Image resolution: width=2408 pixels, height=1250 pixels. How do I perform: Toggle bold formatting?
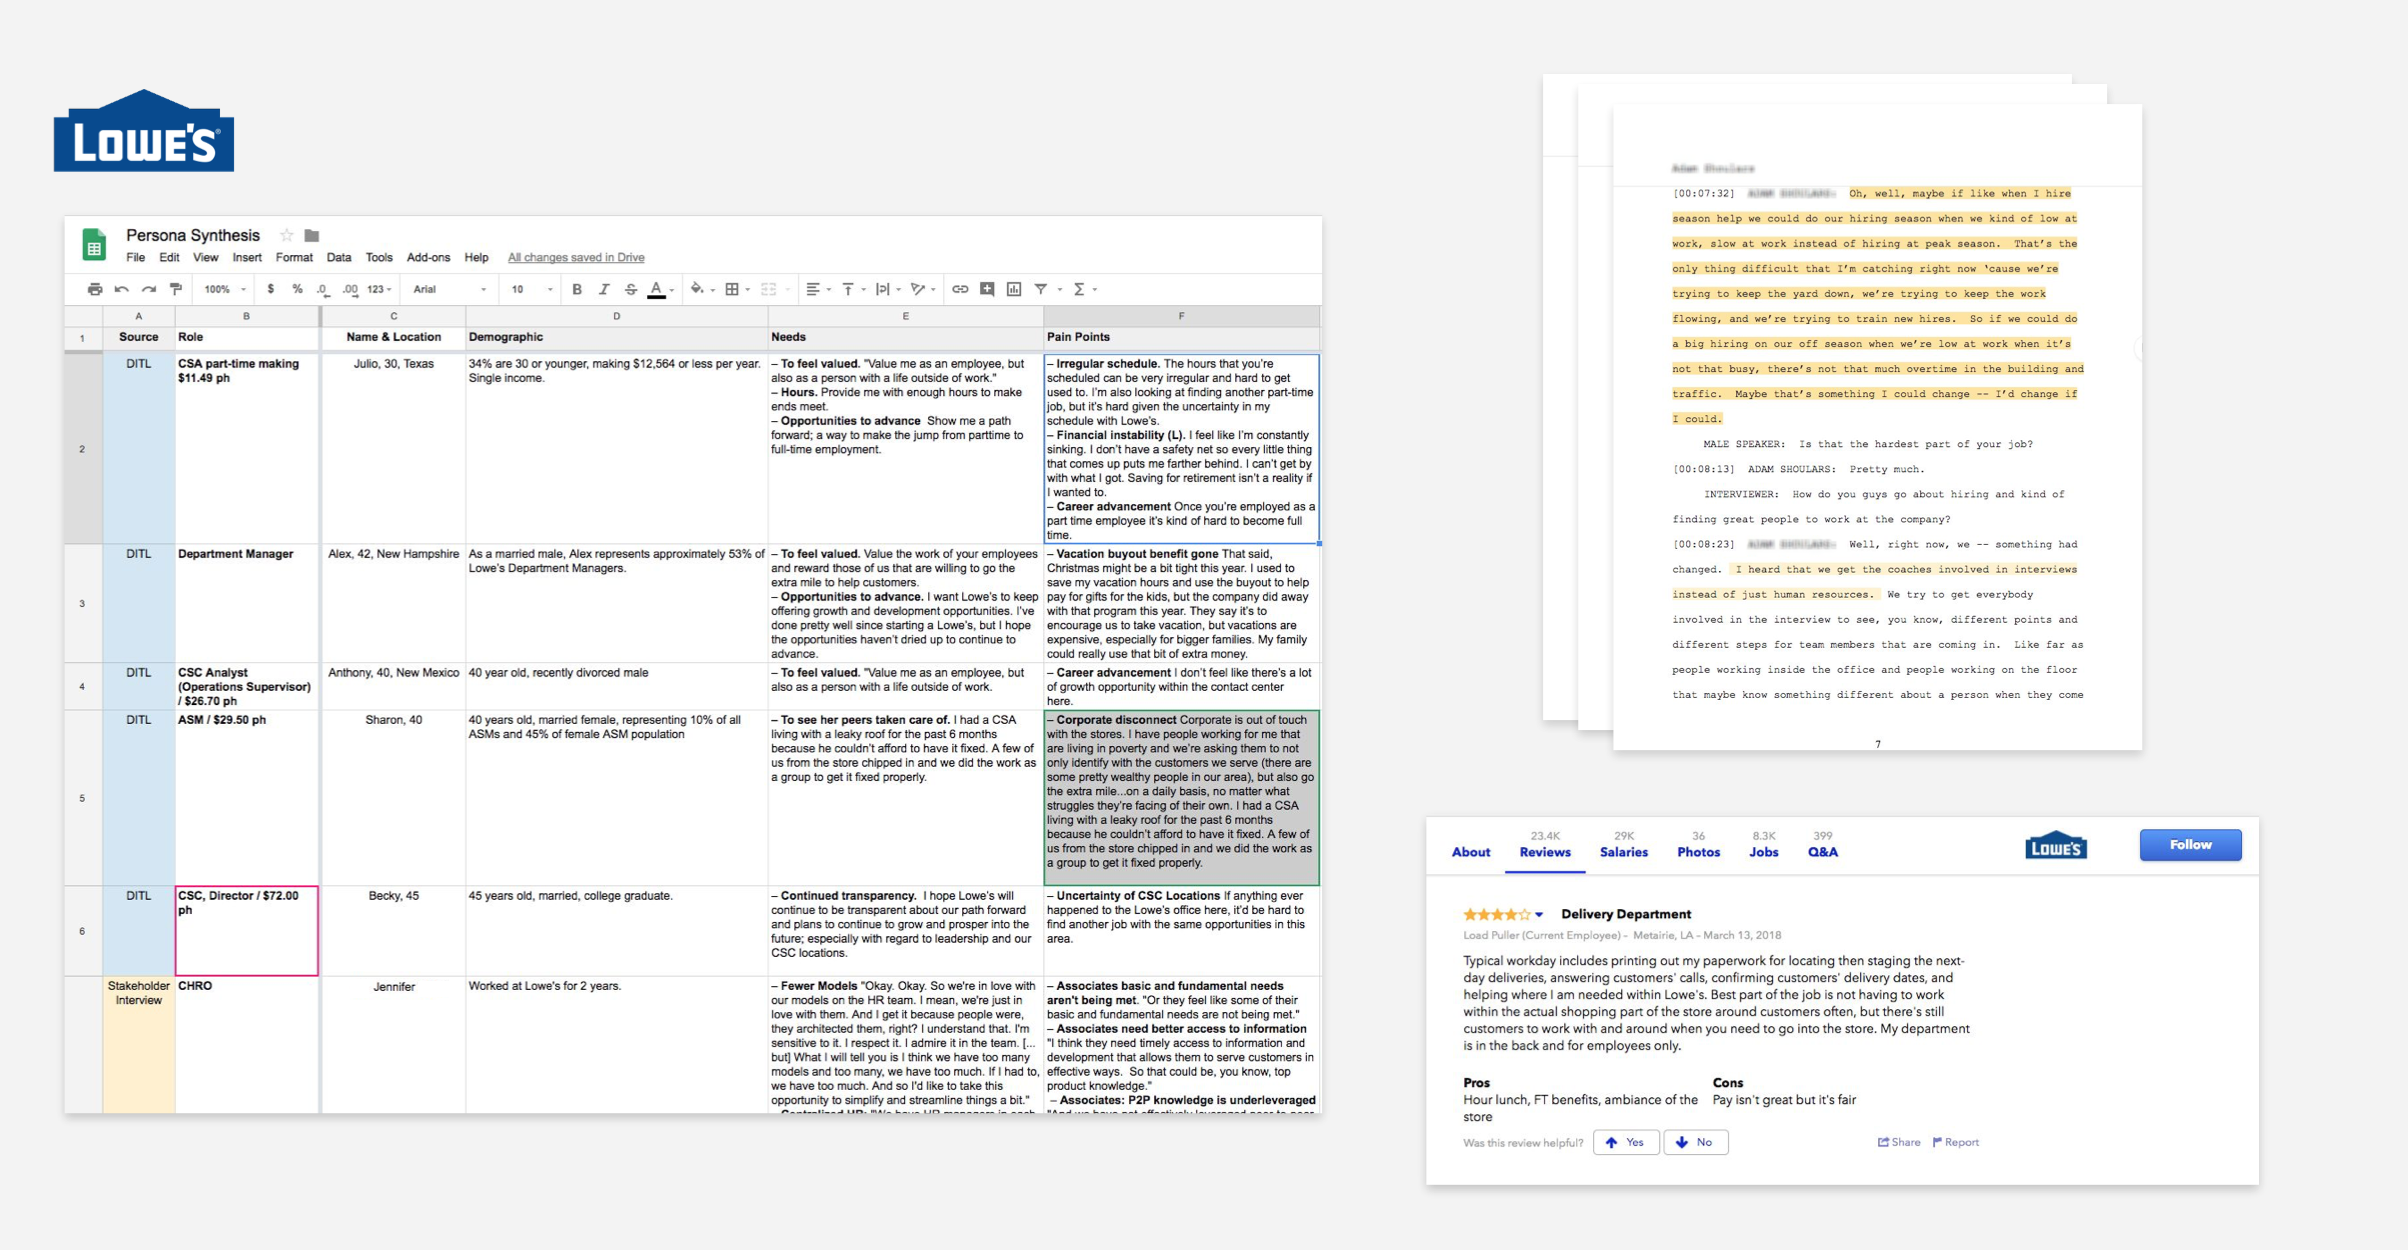point(577,289)
